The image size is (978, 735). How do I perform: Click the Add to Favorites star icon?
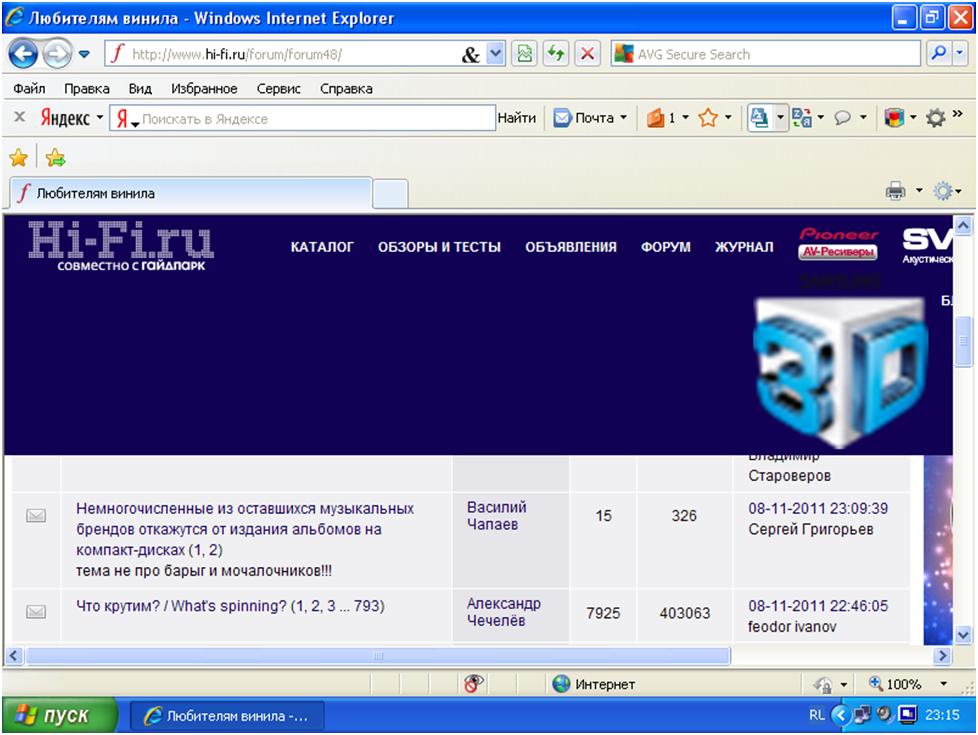(x=55, y=157)
